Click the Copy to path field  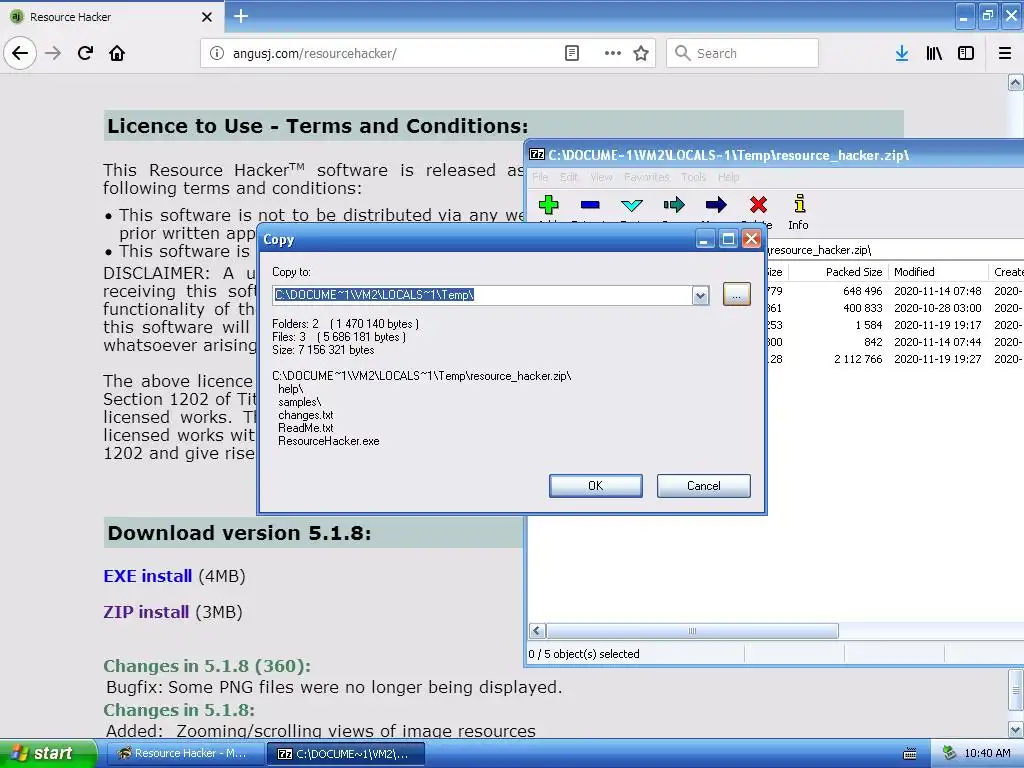pos(483,295)
